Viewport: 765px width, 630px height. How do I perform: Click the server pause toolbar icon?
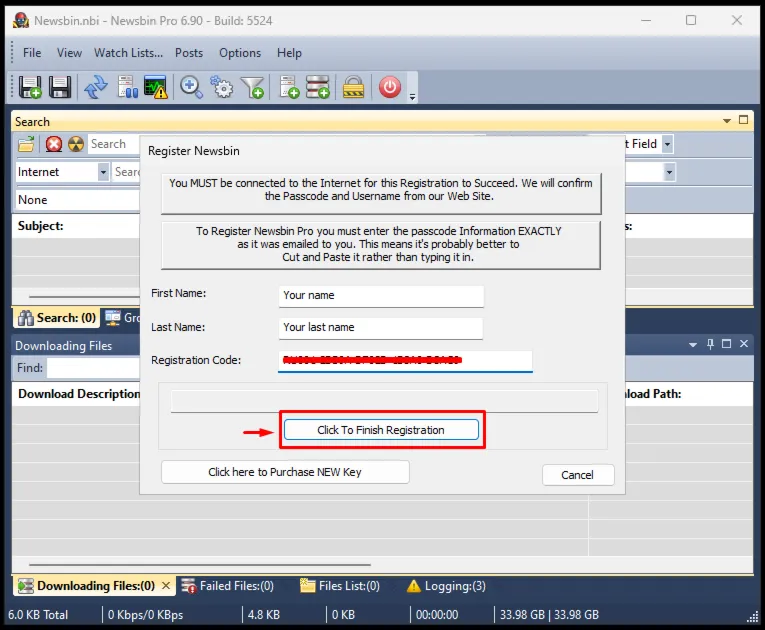(127, 87)
